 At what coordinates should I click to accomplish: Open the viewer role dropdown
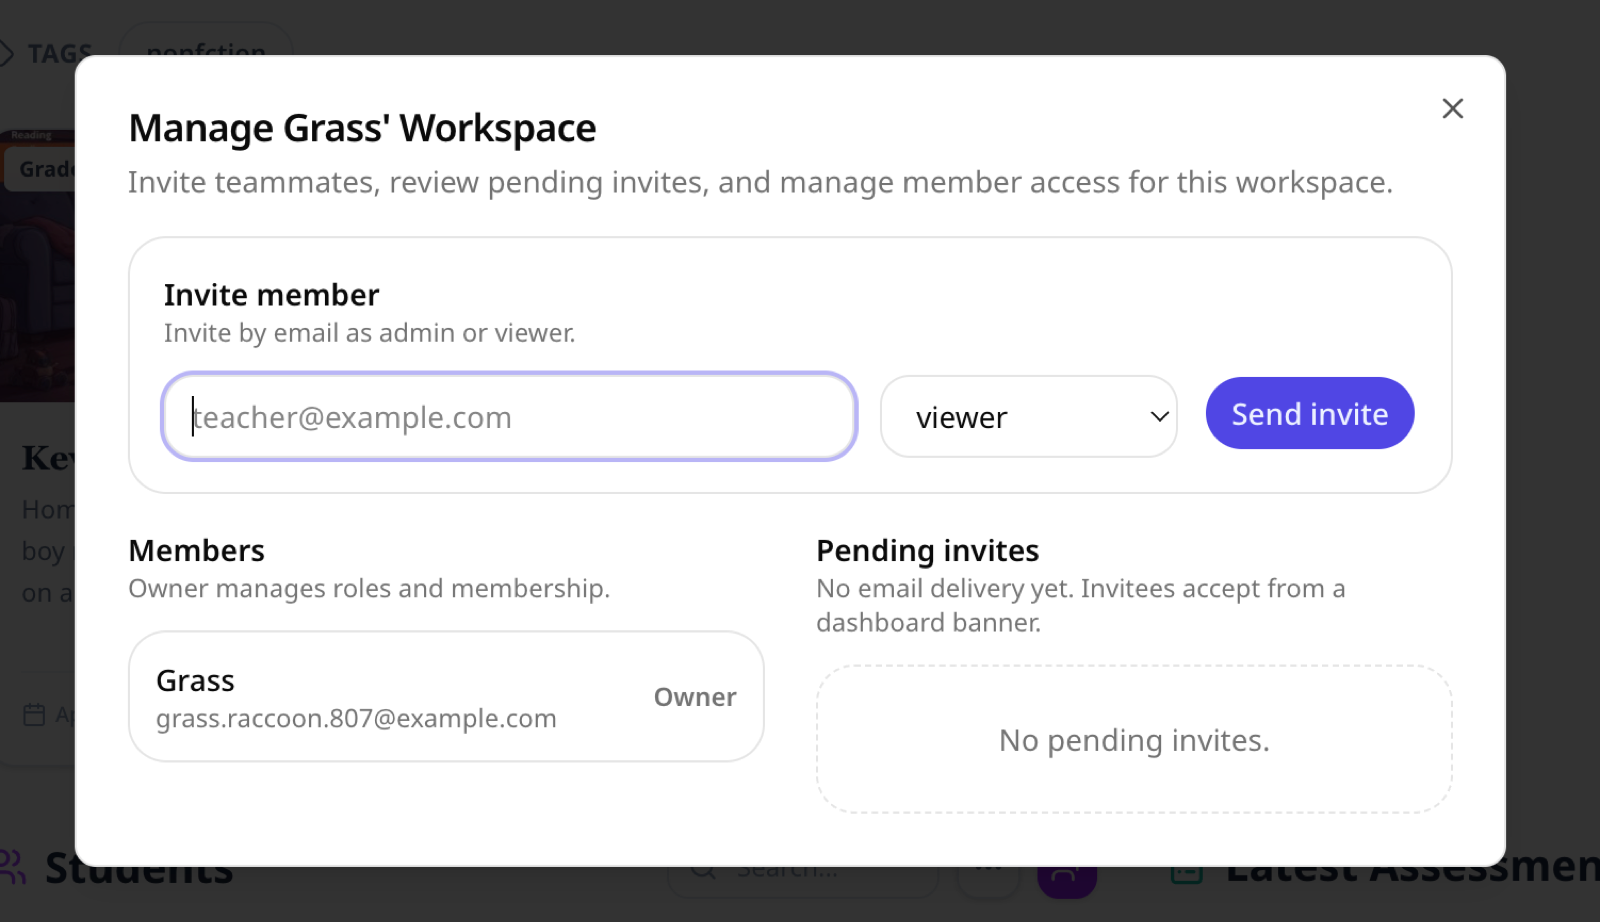[x=1028, y=416]
